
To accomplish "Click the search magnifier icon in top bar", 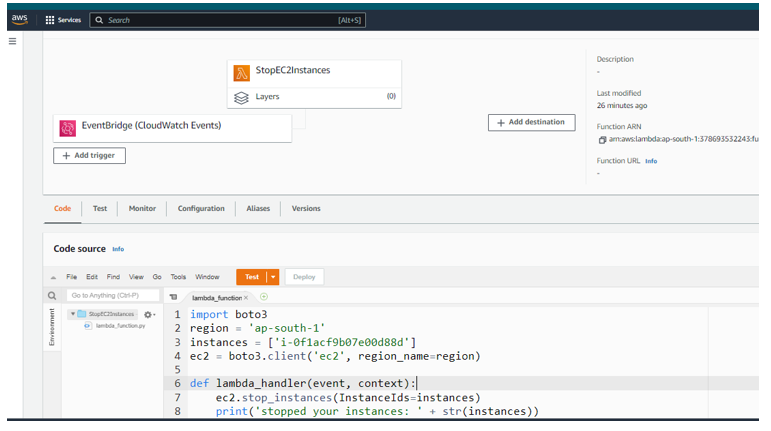I will 99,20.
